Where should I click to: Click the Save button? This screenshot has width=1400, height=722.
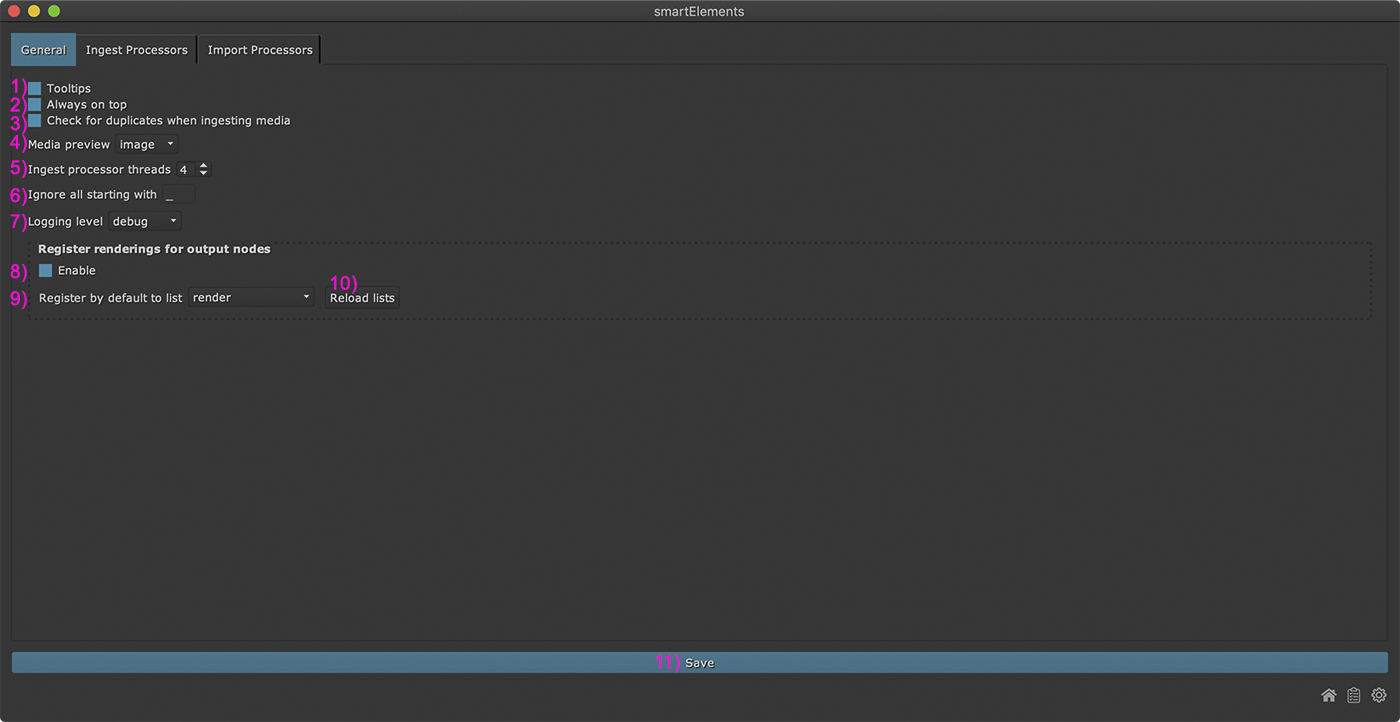pyautogui.click(x=699, y=663)
